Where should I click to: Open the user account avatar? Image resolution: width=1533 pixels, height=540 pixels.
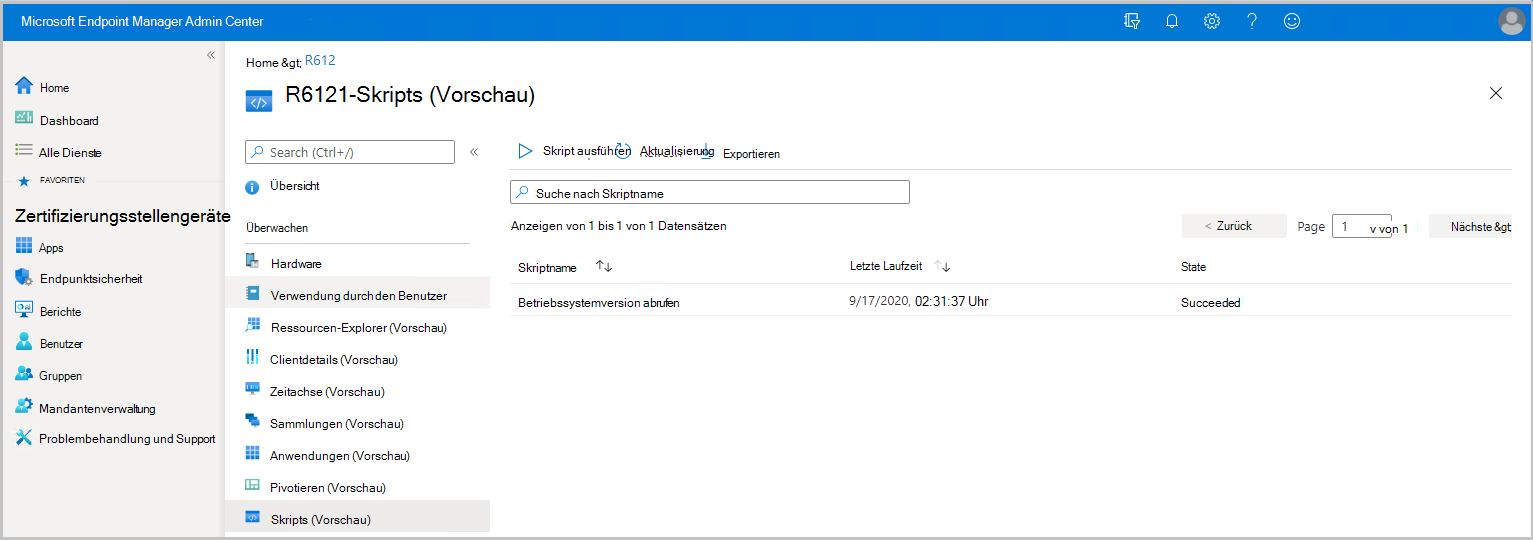pos(1511,21)
